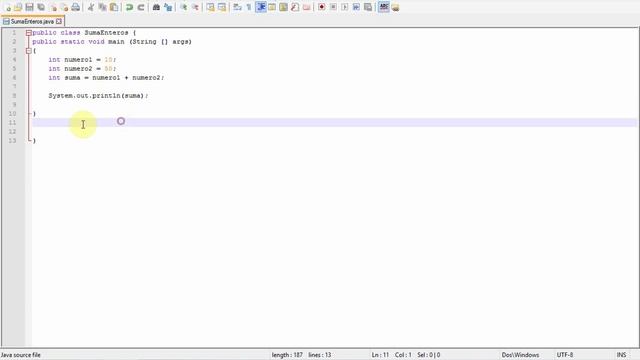Click Run Macro Multiple Times icon
Image resolution: width=640 pixels, height=360 pixels.
(x=356, y=7)
